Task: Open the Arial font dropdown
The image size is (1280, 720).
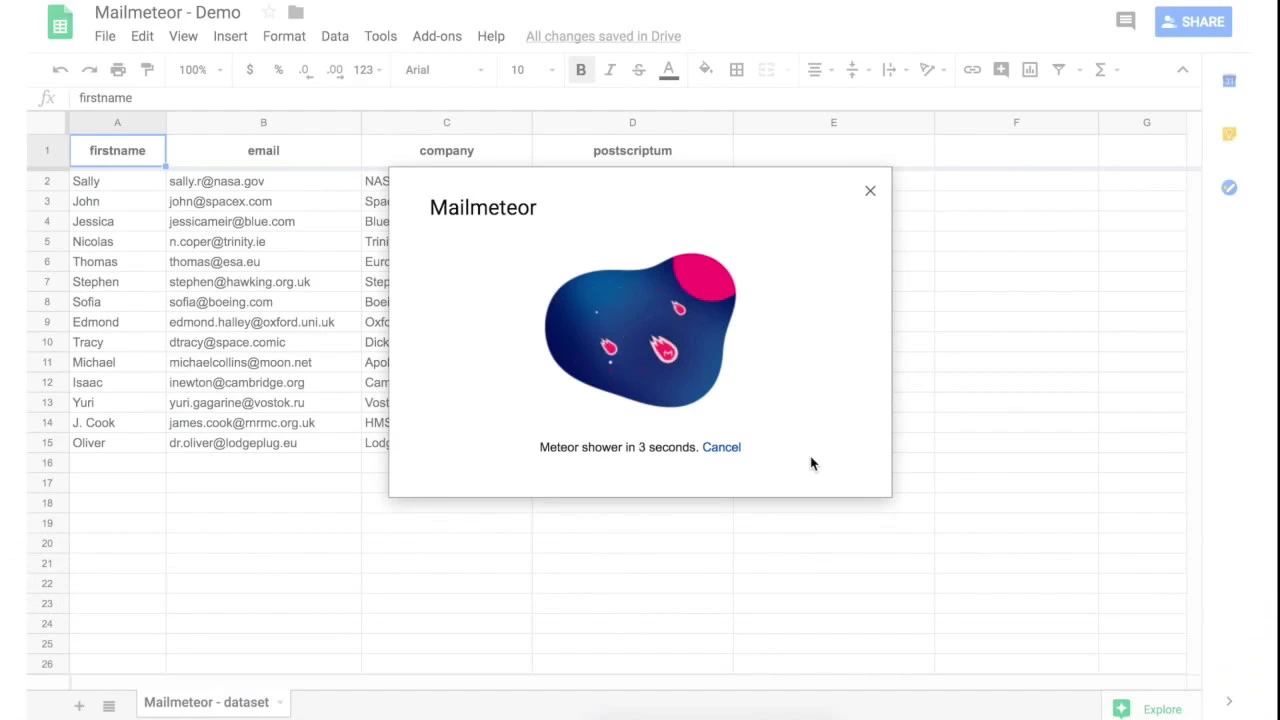Action: pyautogui.click(x=445, y=70)
